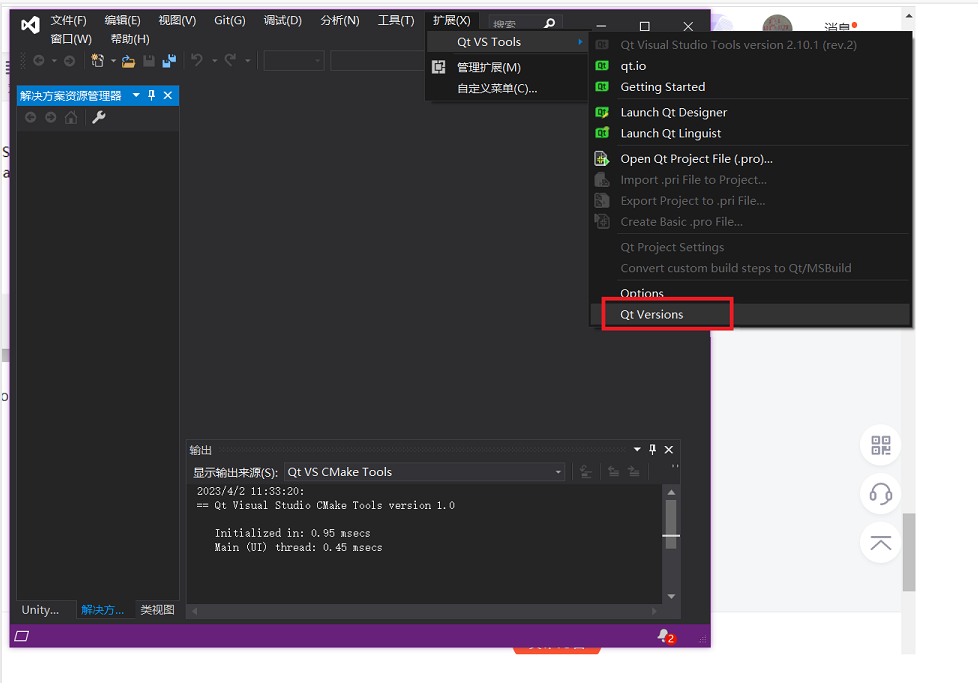This screenshot has width=978, height=683.
Task: Click the Solution Explorer home icon
Action: pos(71,117)
